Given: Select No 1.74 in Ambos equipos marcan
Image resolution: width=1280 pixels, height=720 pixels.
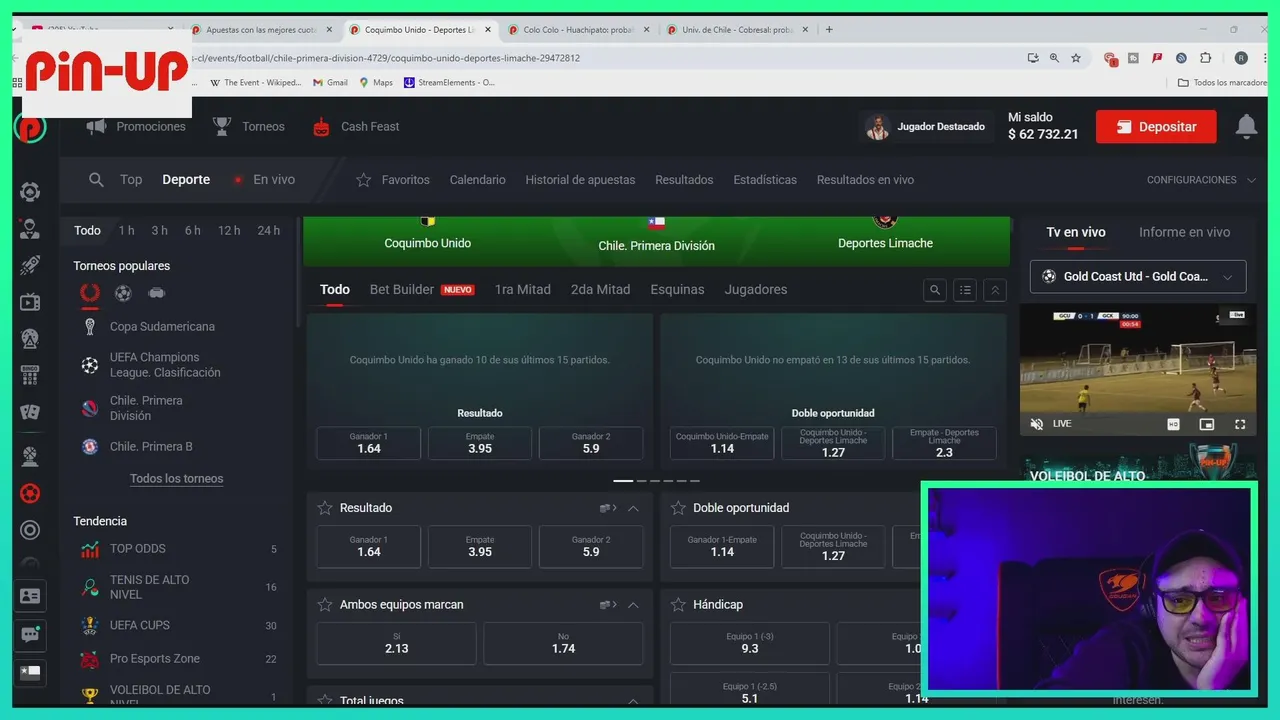Looking at the screenshot, I should (563, 643).
